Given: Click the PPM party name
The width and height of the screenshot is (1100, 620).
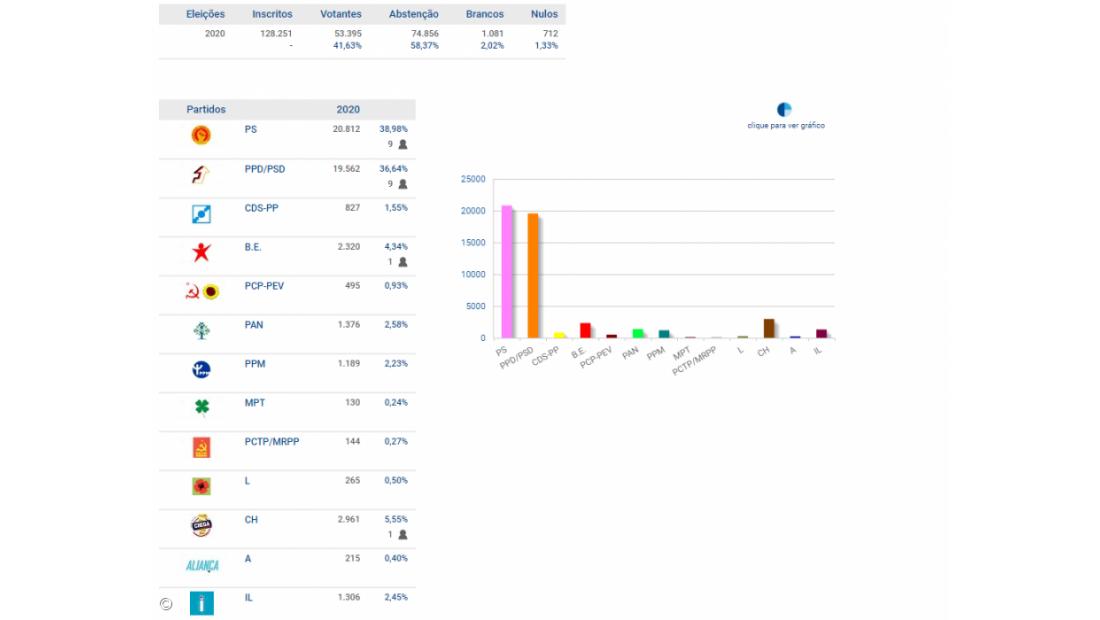Looking at the screenshot, I should pos(255,363).
